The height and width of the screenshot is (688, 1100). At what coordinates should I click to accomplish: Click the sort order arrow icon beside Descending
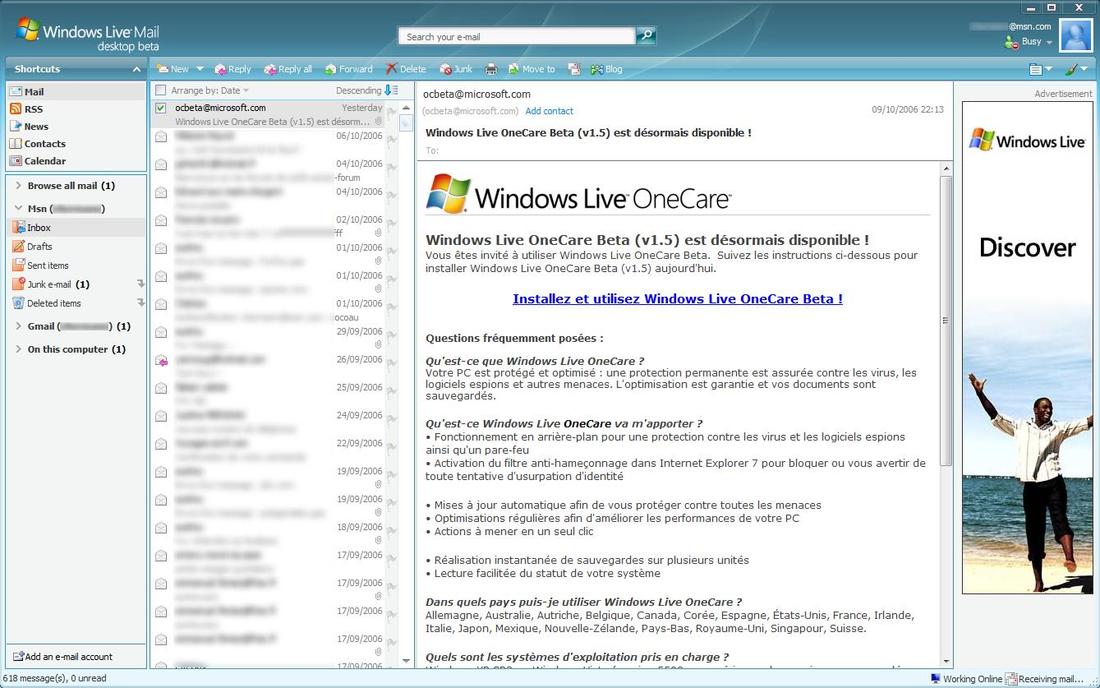pyautogui.click(x=391, y=90)
